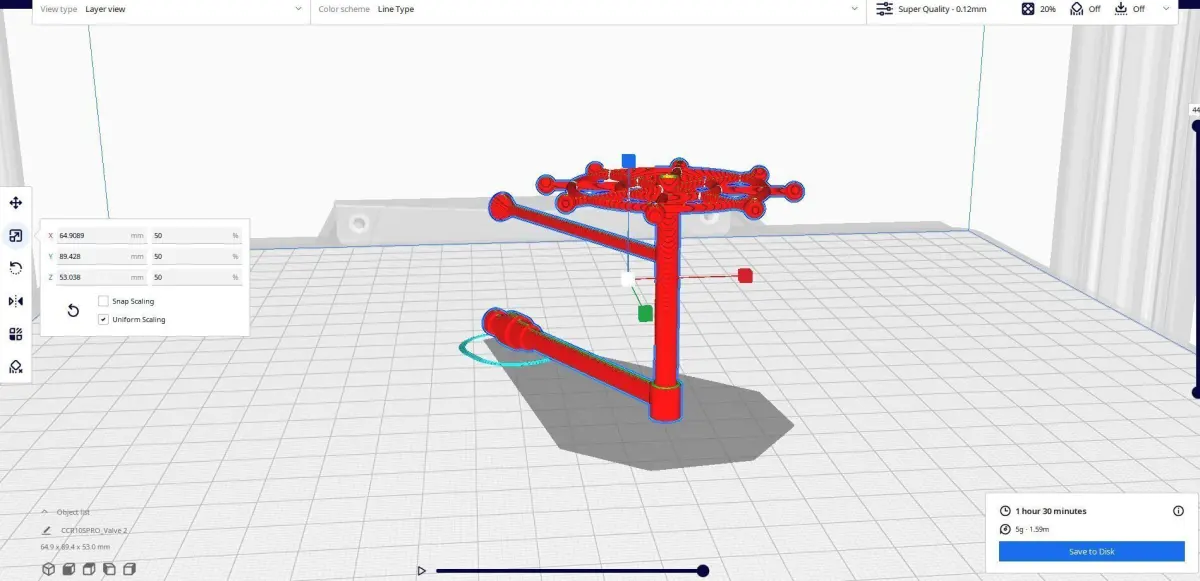Click the support Off icon

point(1076,9)
